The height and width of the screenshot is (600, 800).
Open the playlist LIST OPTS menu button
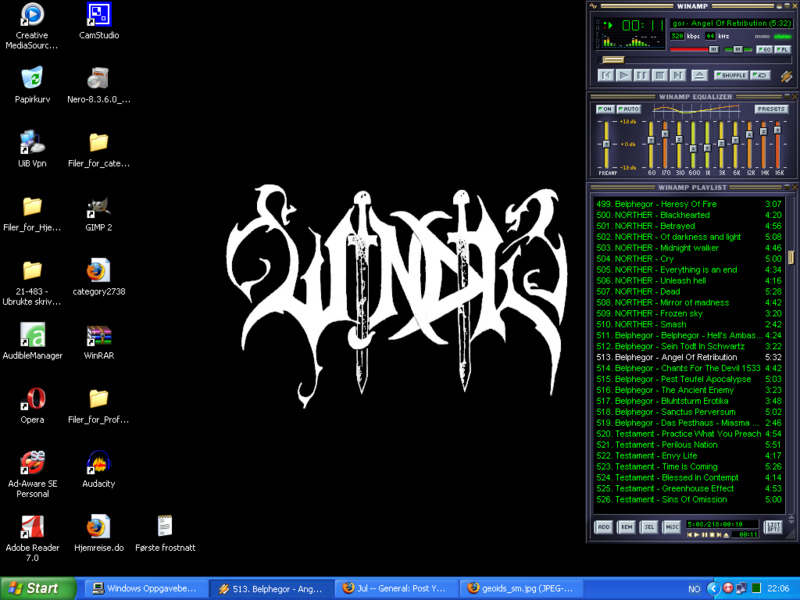coord(773,527)
